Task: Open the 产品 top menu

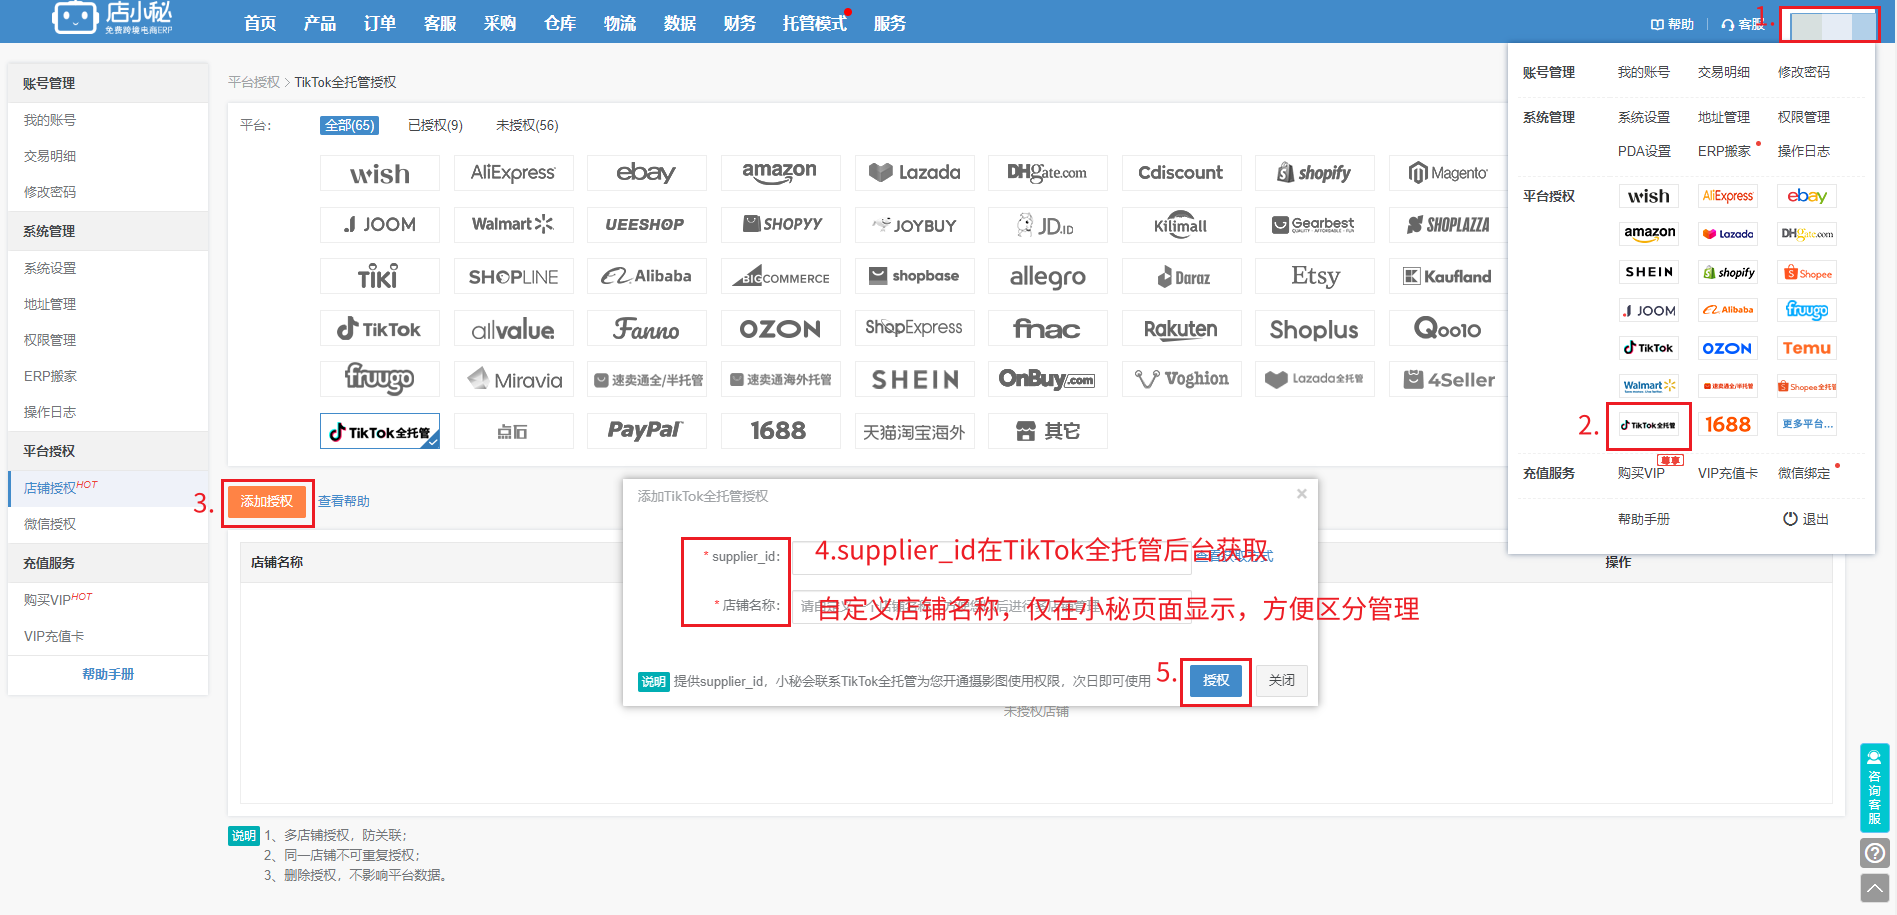Action: pos(320,23)
